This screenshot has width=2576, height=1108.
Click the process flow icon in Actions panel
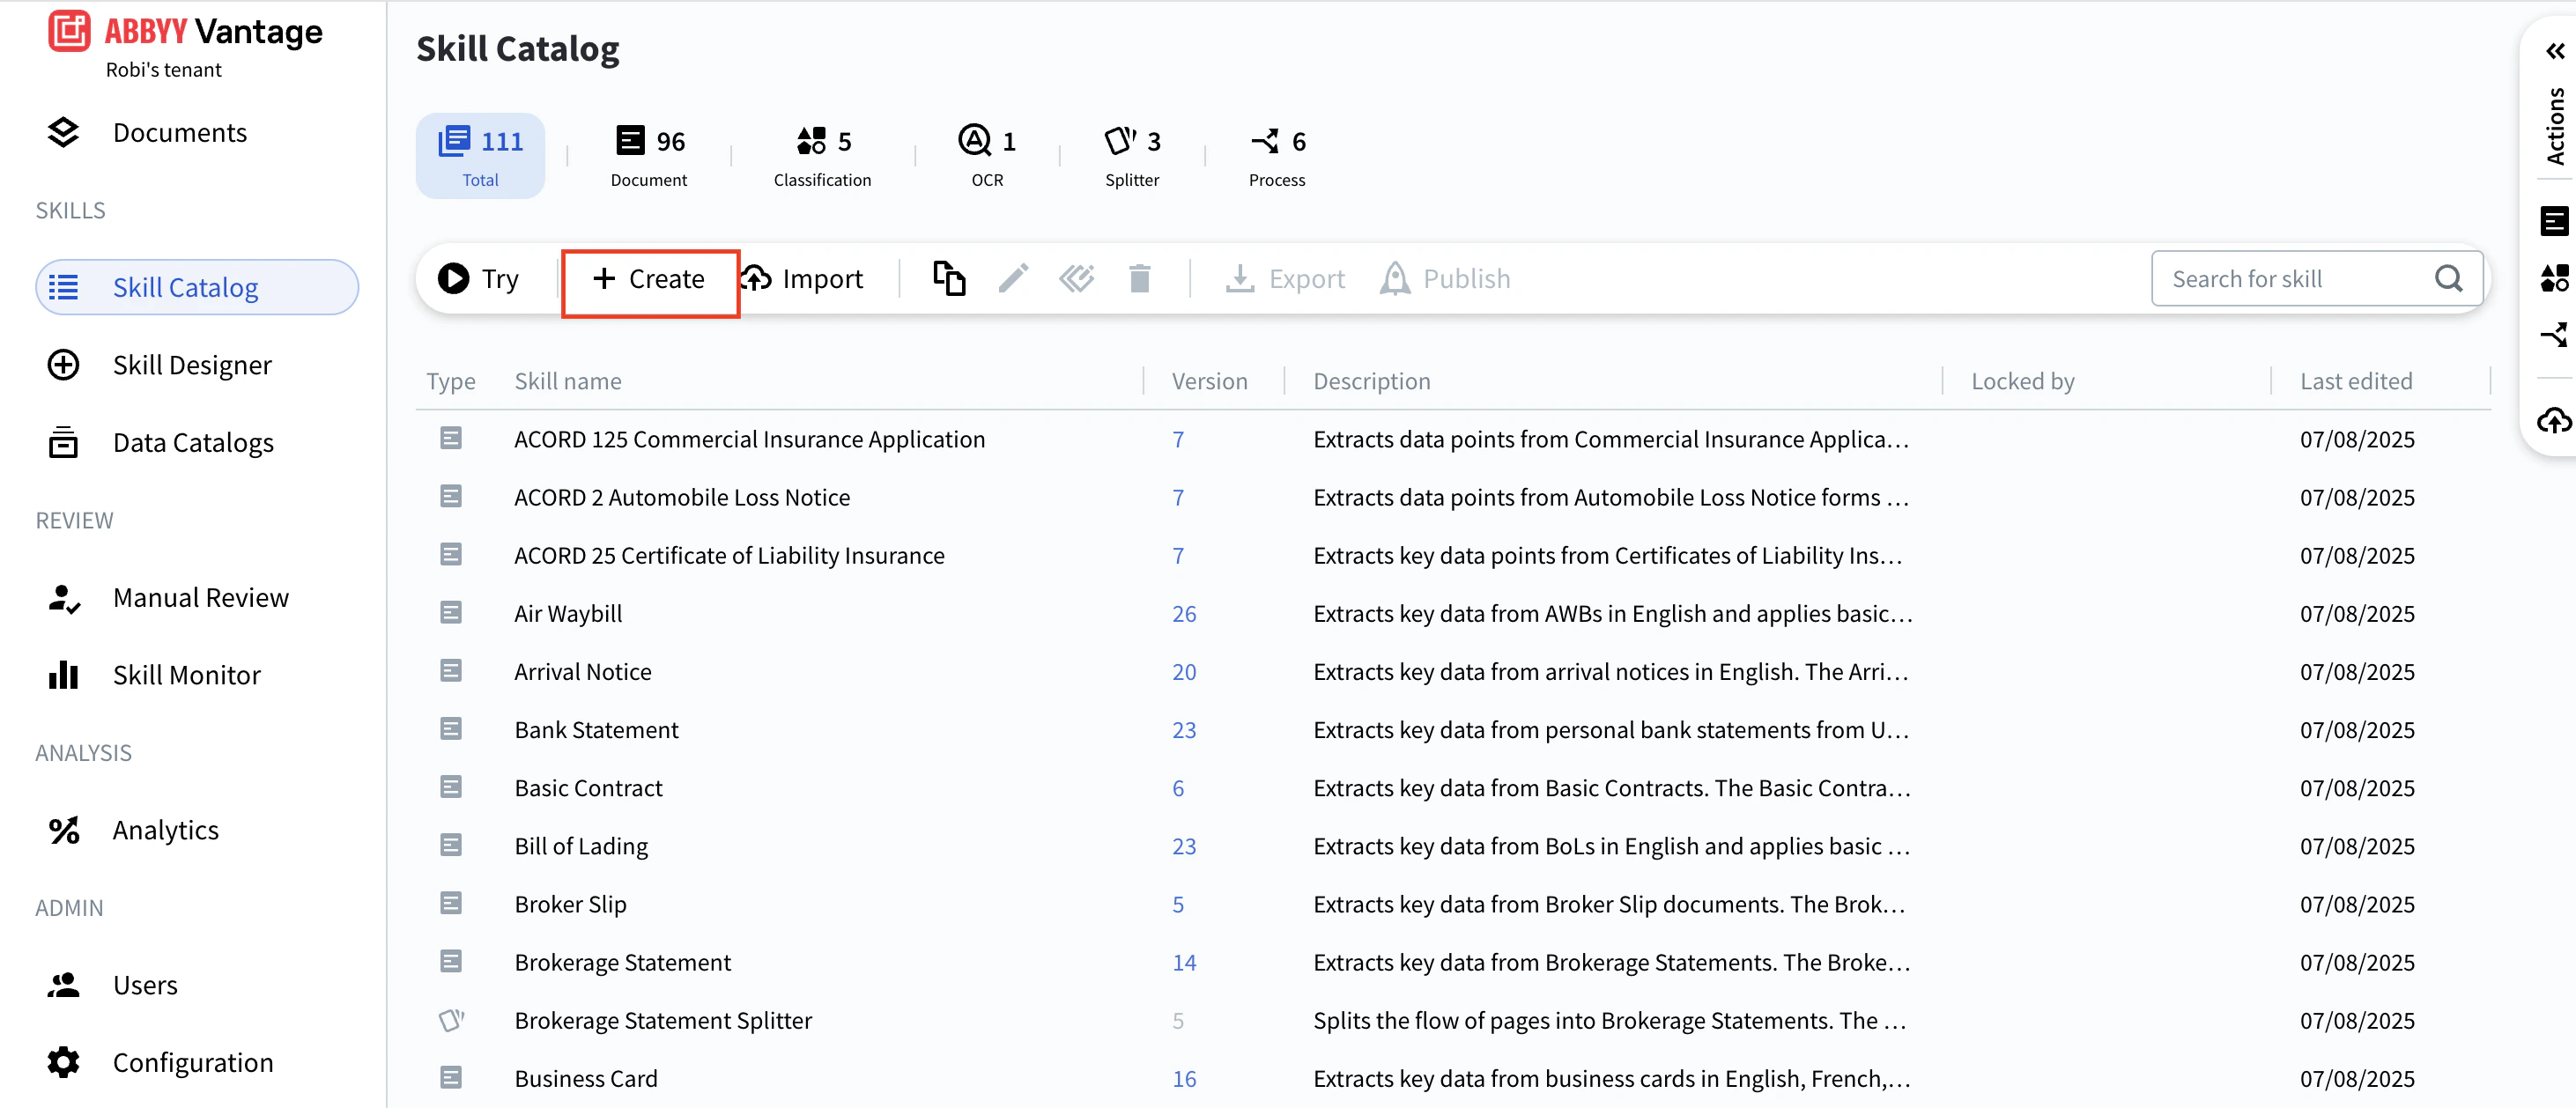click(x=2553, y=334)
